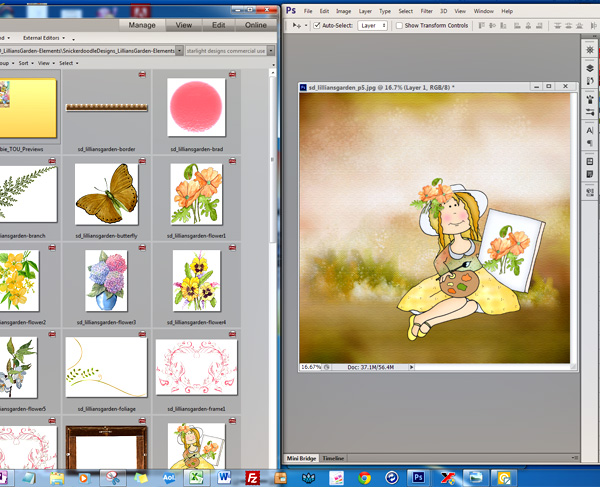This screenshot has height=487, width=600.
Task: Open Google Chrome from the taskbar
Action: click(x=364, y=478)
